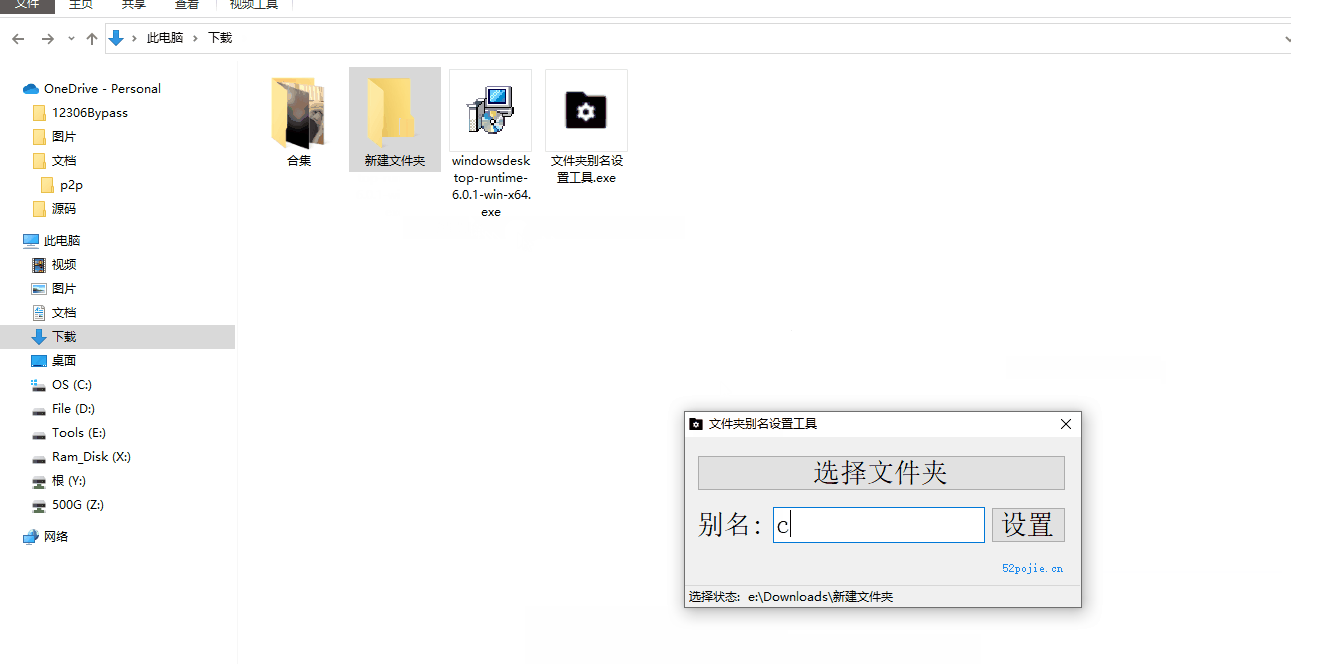Open OS (C:) drive
This screenshot has width=1341, height=664.
(71, 385)
